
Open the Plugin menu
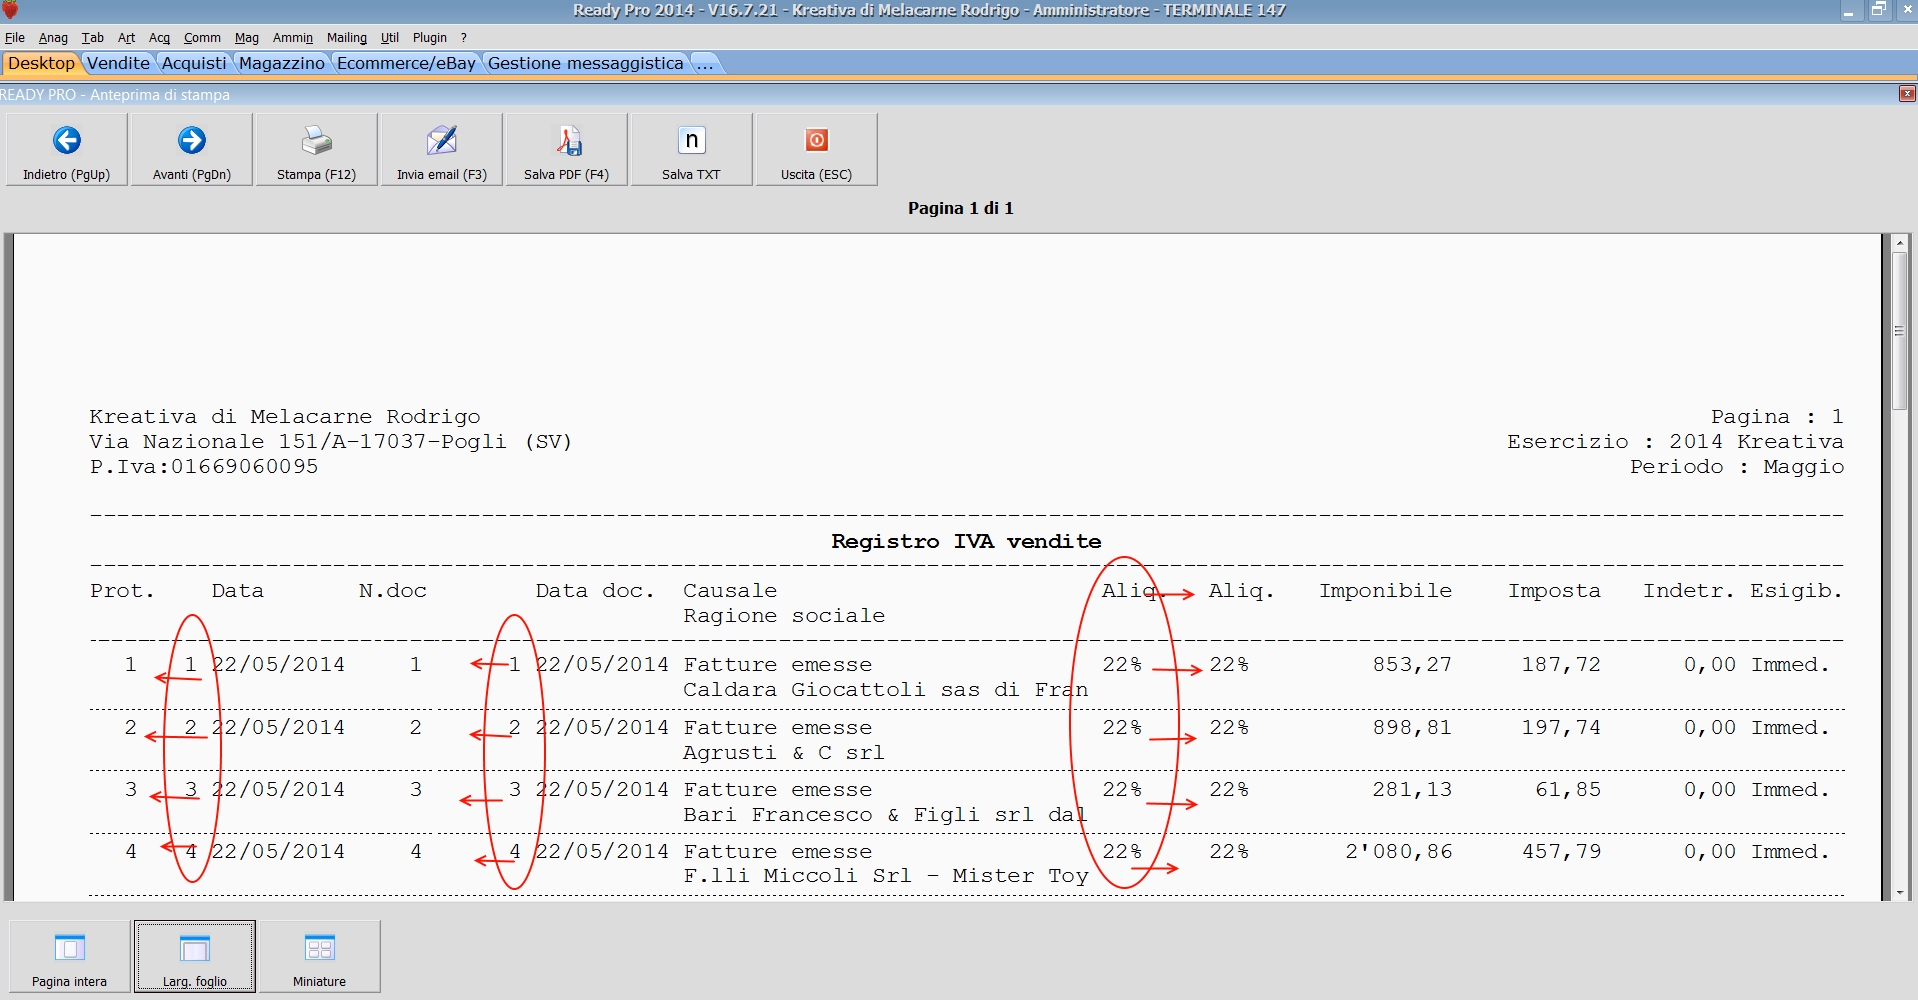(x=430, y=38)
